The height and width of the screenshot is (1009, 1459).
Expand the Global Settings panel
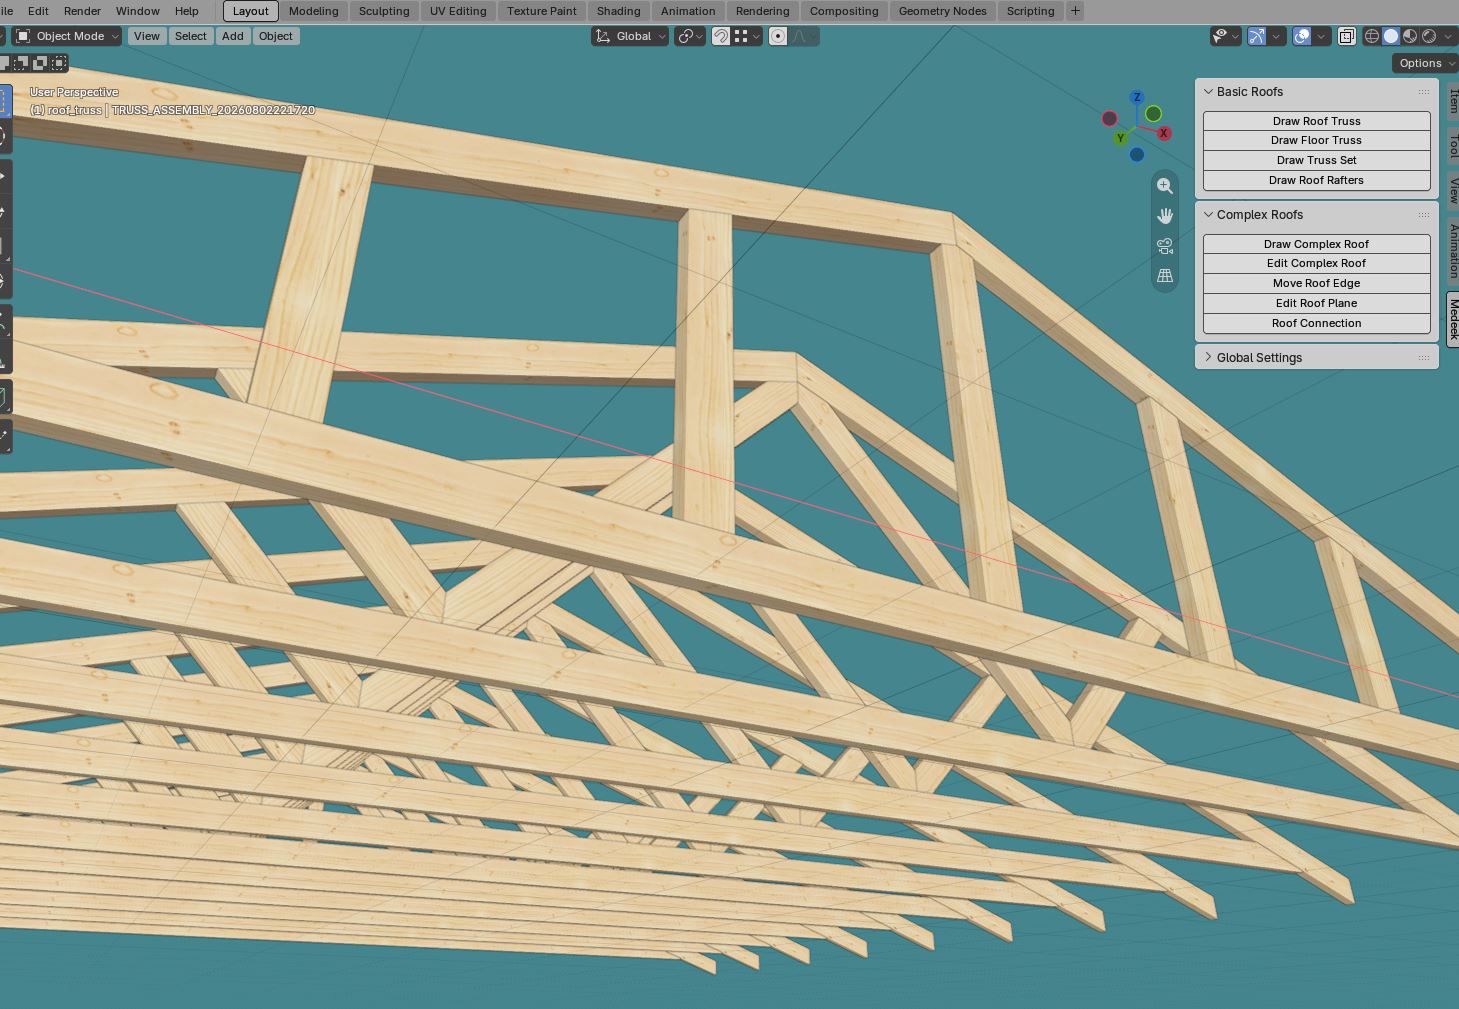click(x=1317, y=357)
